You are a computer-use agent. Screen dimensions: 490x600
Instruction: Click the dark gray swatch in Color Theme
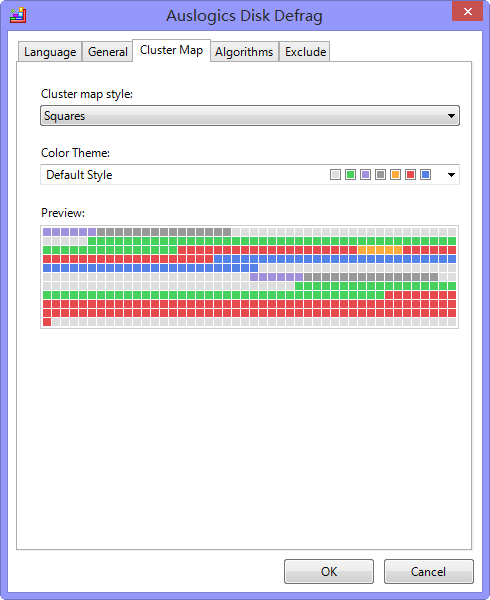[380, 175]
